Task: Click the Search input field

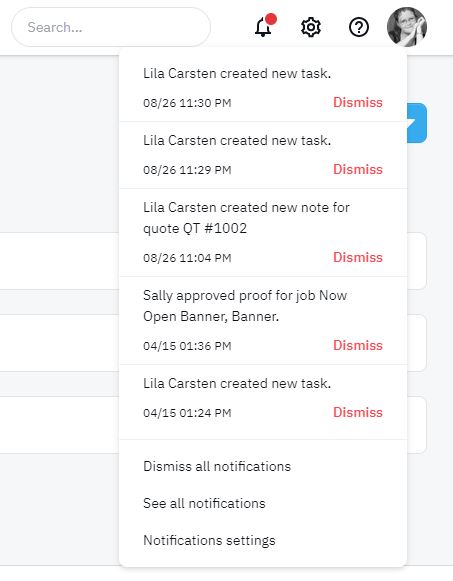Action: pos(111,27)
